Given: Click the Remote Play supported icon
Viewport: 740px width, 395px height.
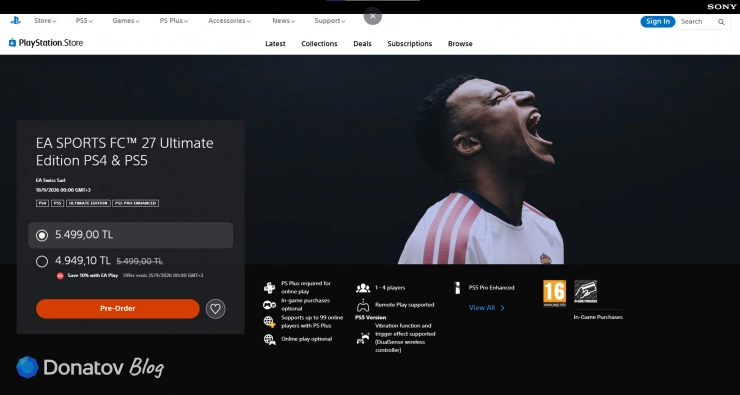Looking at the screenshot, I should [363, 305].
